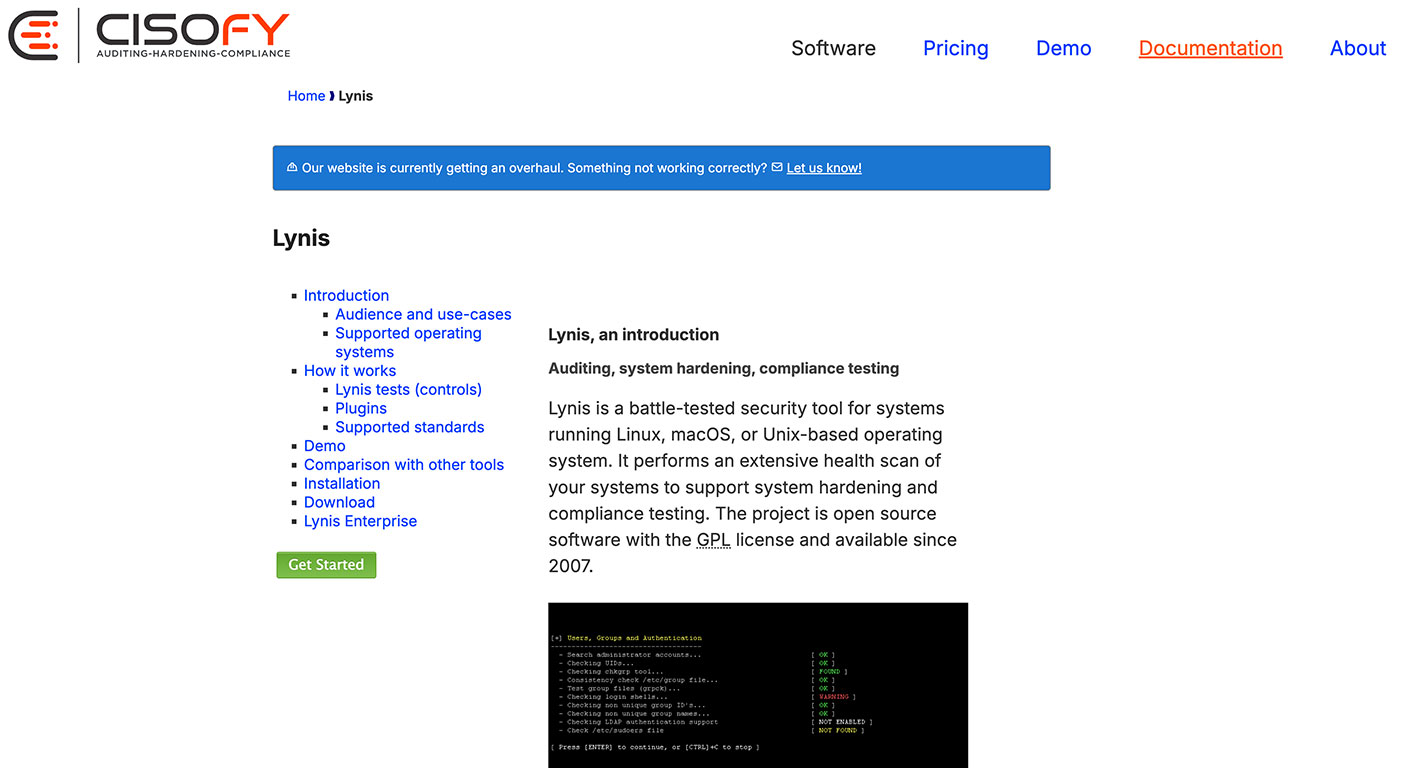Go to the Pricing page
The height and width of the screenshot is (768, 1408).
coord(955,48)
